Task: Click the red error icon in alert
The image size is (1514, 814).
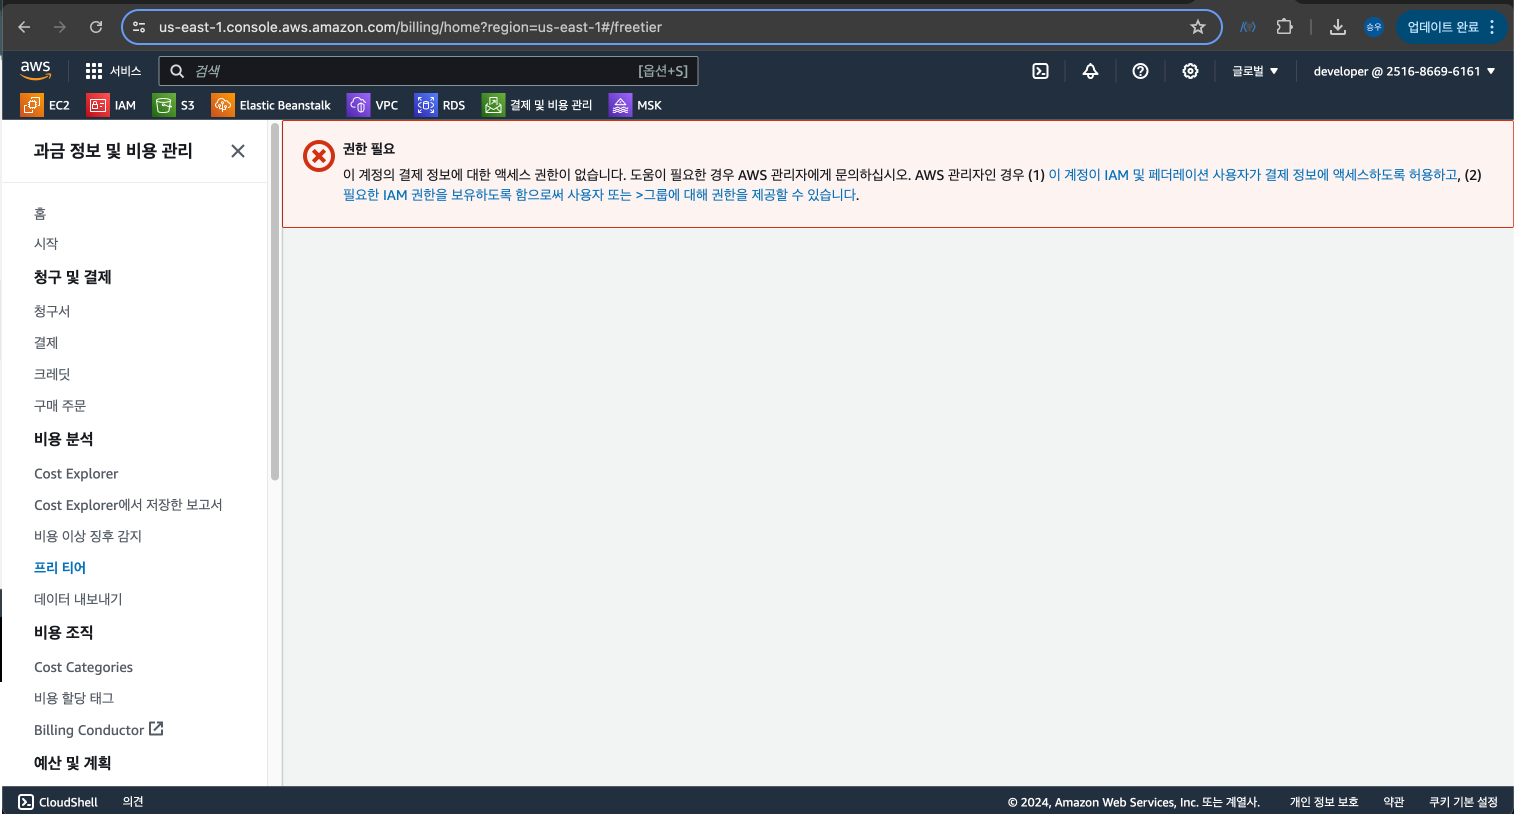Action: pos(319,156)
